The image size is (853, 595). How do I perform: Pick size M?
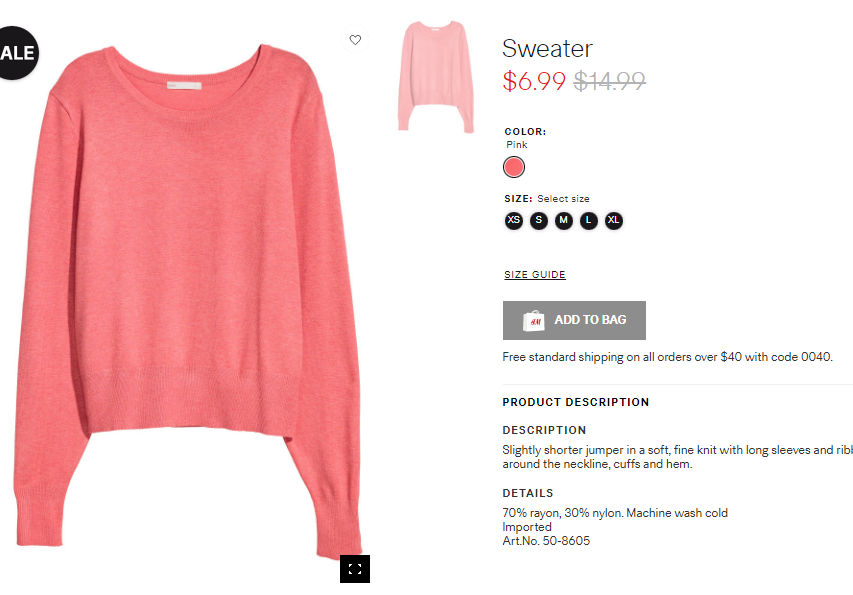coord(564,220)
